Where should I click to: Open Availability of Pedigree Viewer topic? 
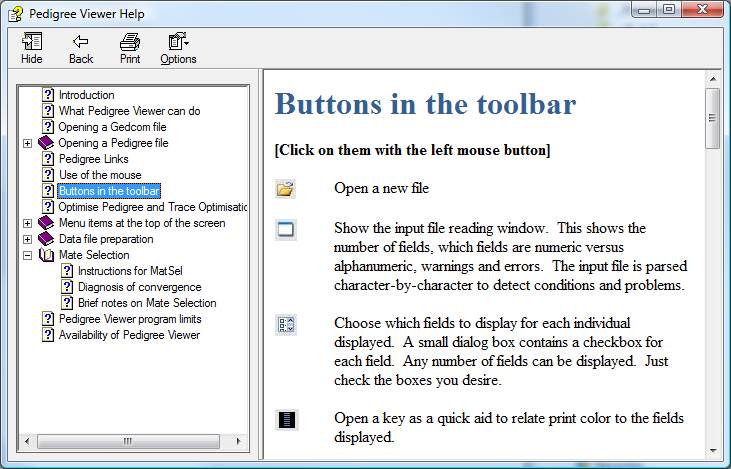pos(129,335)
